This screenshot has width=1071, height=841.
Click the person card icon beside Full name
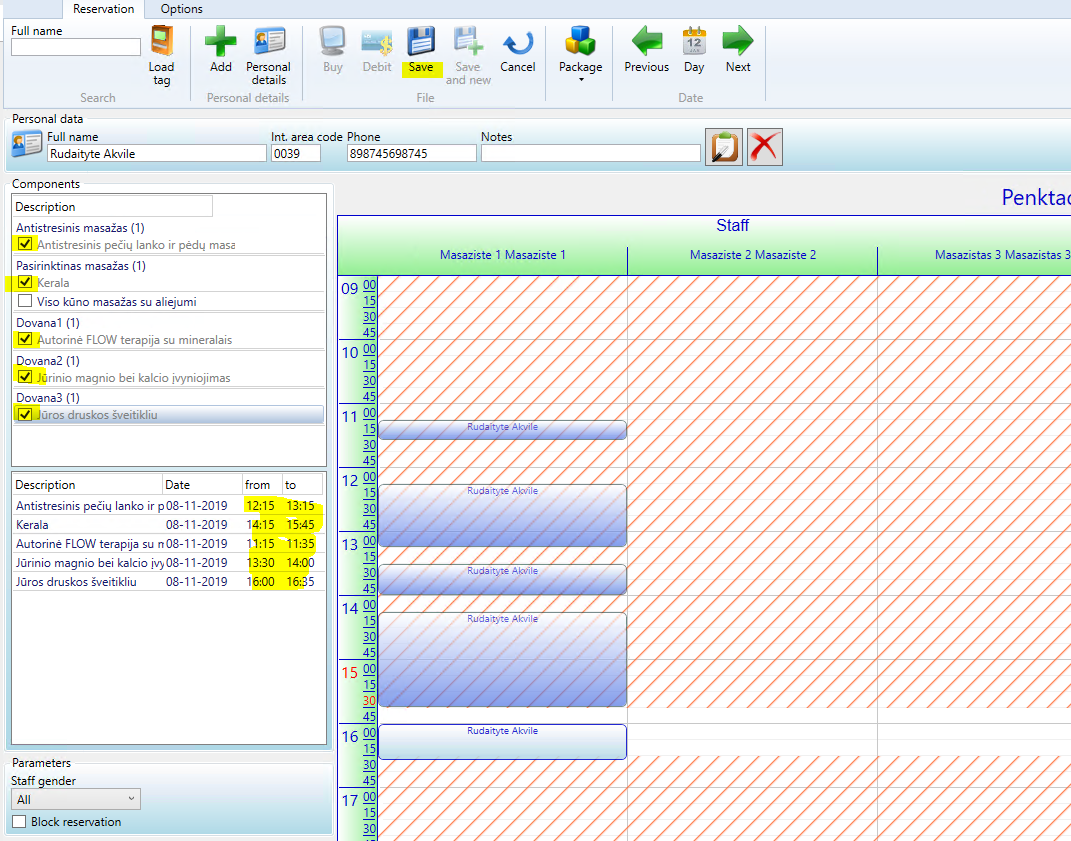click(x=27, y=144)
